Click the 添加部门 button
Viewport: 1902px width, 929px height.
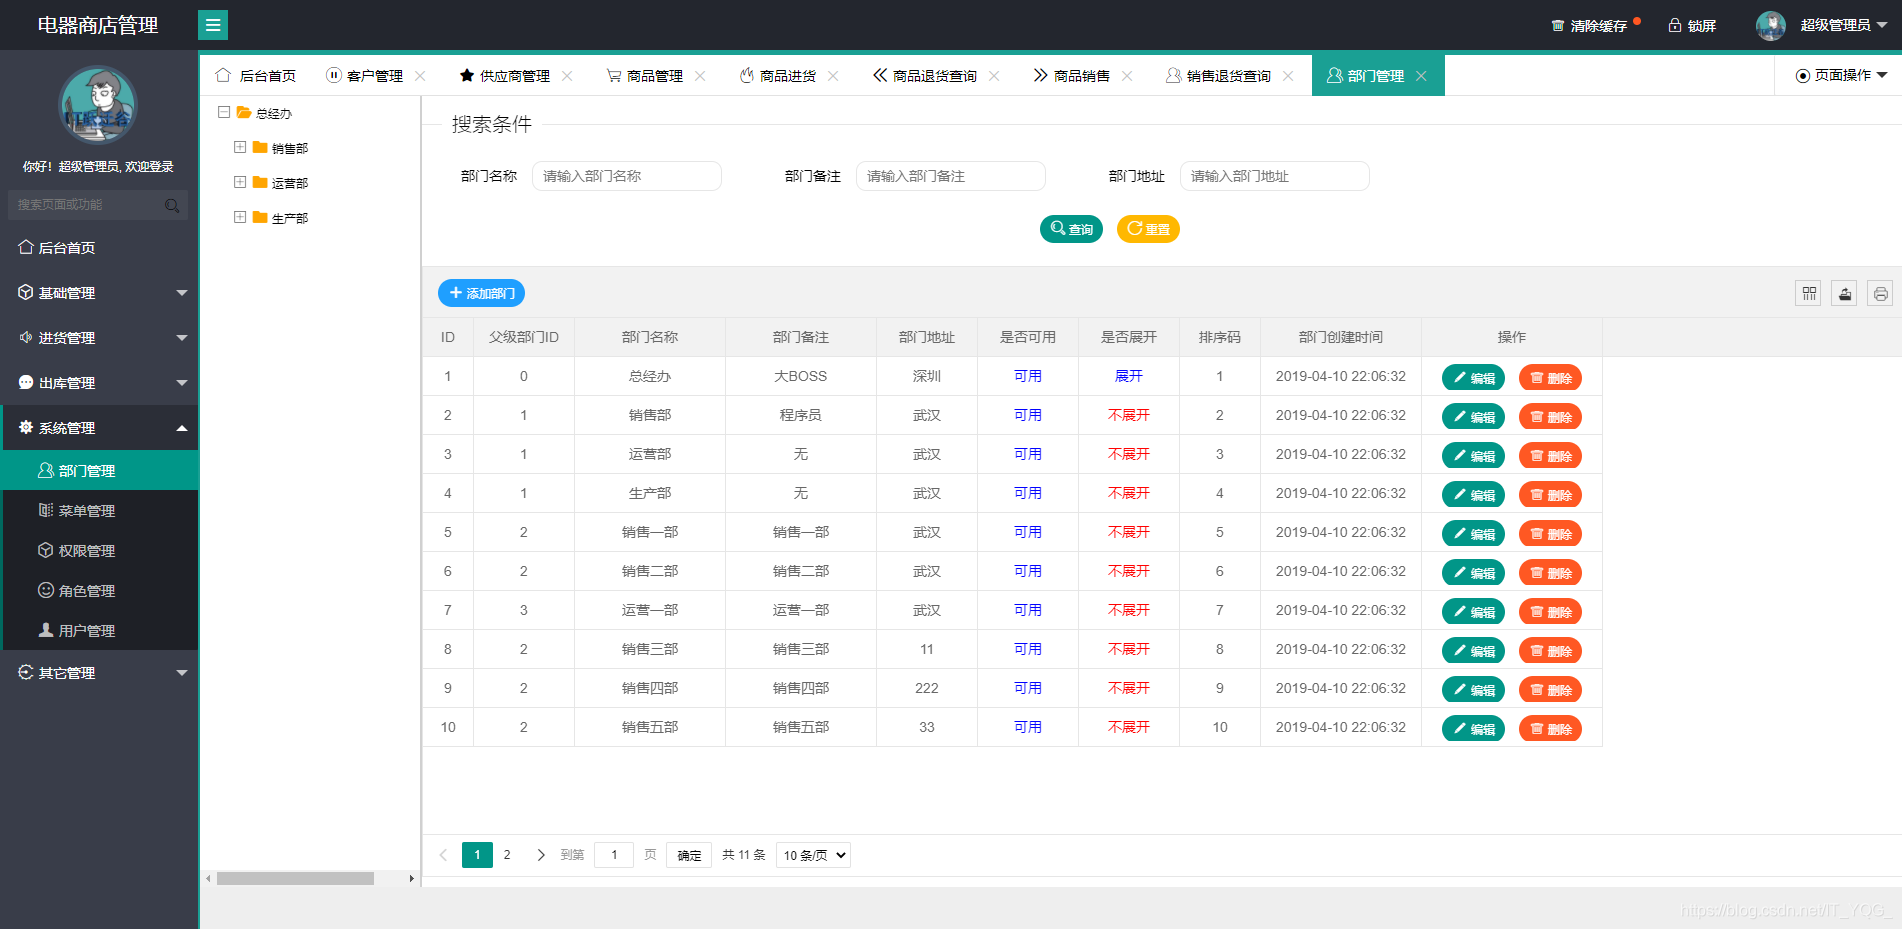pyautogui.click(x=481, y=293)
